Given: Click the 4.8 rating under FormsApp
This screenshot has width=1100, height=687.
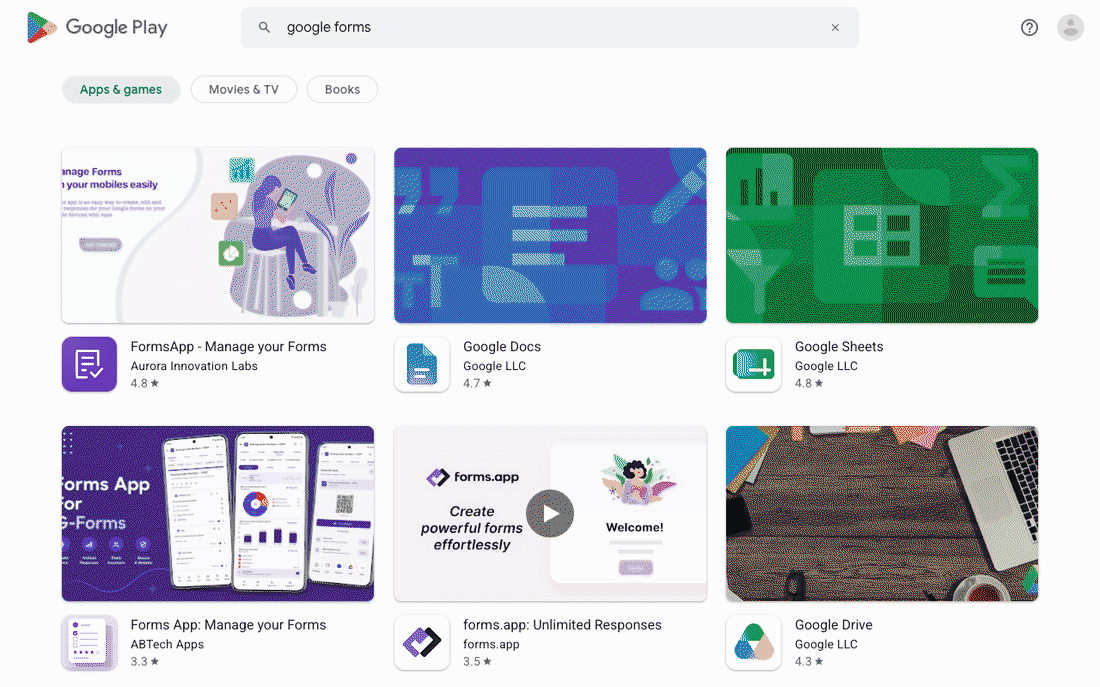Looking at the screenshot, I should (x=145, y=384).
